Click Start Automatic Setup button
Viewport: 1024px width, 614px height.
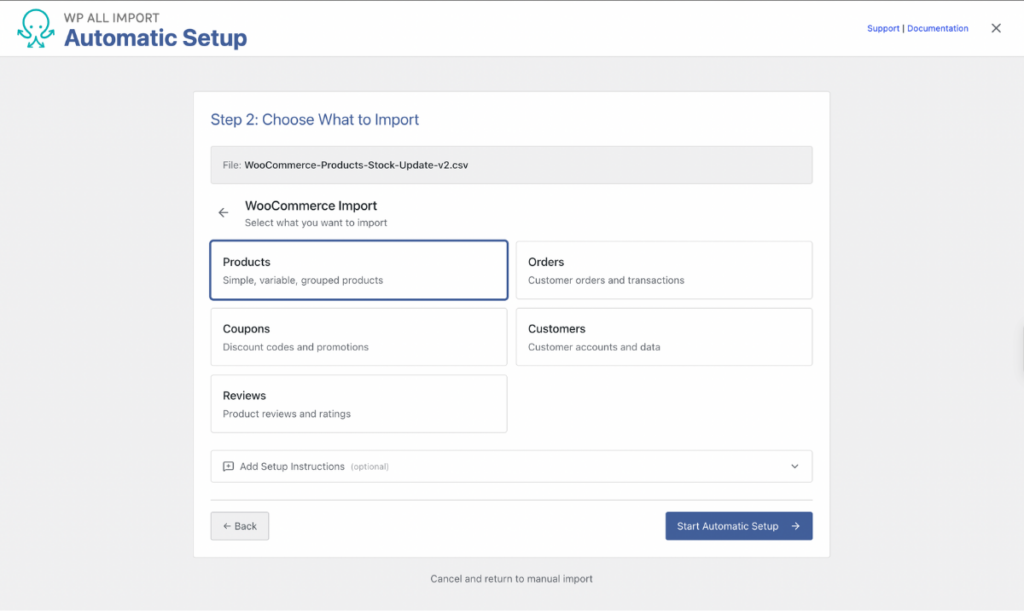pos(739,526)
